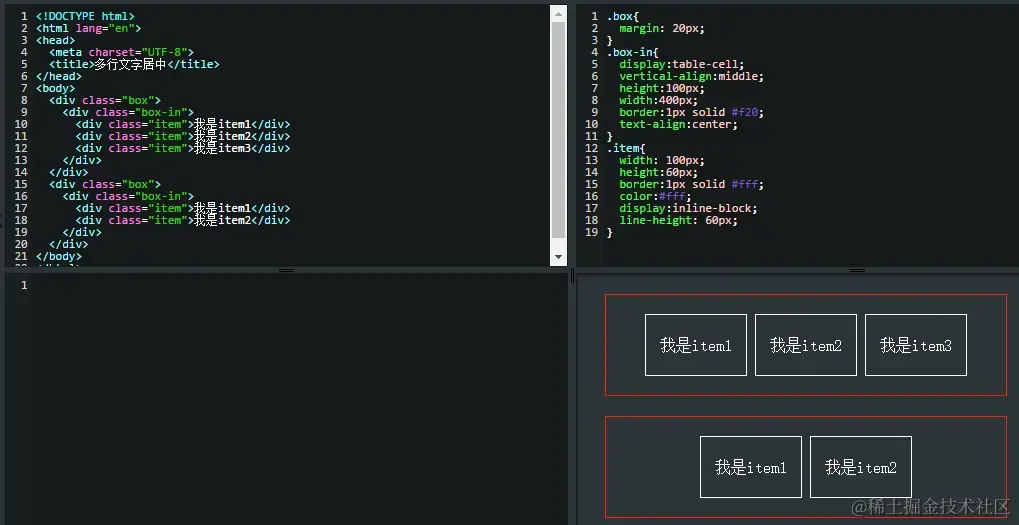Click the .box{ selector in CSS editor
Viewport: 1019px width, 525px height.
point(623,16)
